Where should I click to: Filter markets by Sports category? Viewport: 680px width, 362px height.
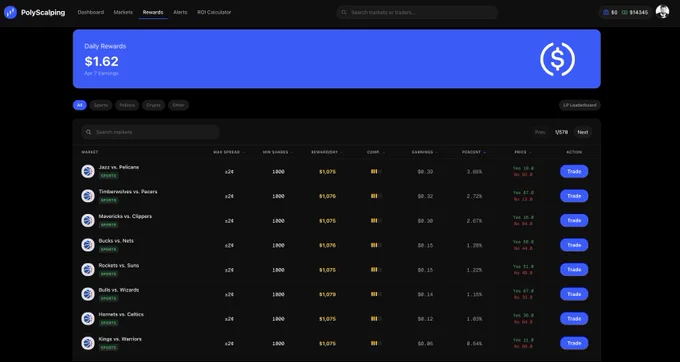(x=101, y=105)
